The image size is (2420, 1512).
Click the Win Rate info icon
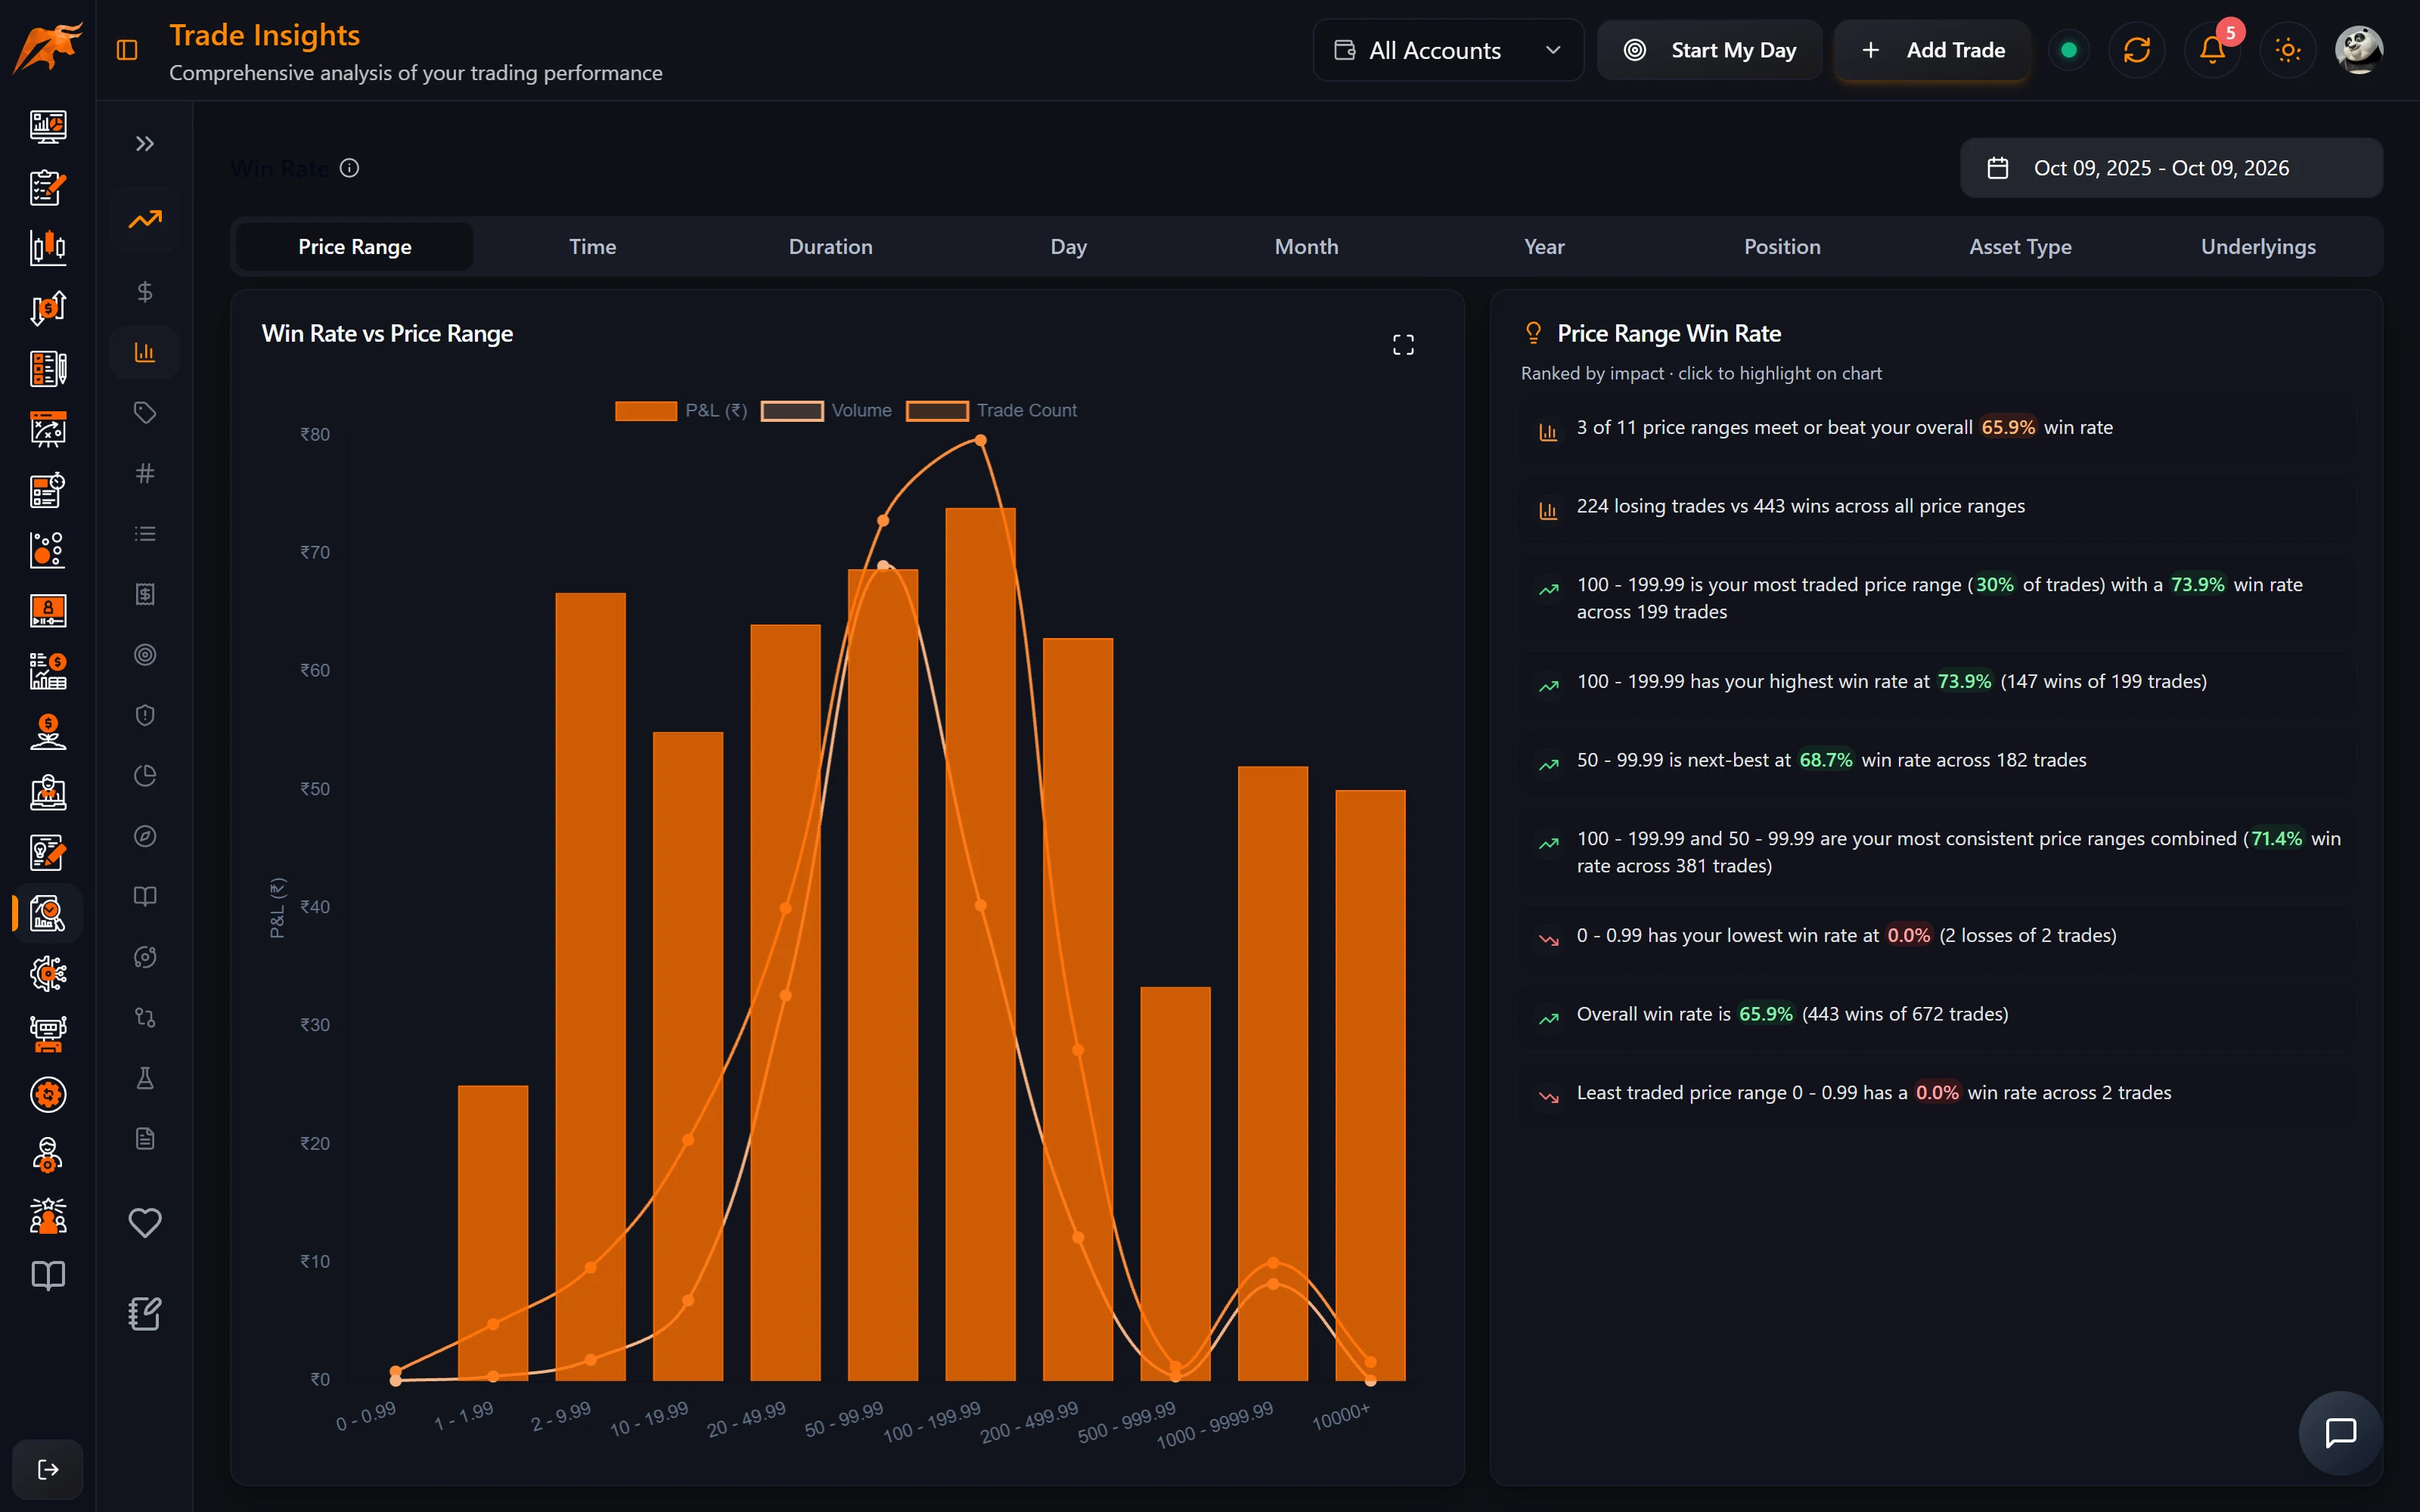[349, 168]
